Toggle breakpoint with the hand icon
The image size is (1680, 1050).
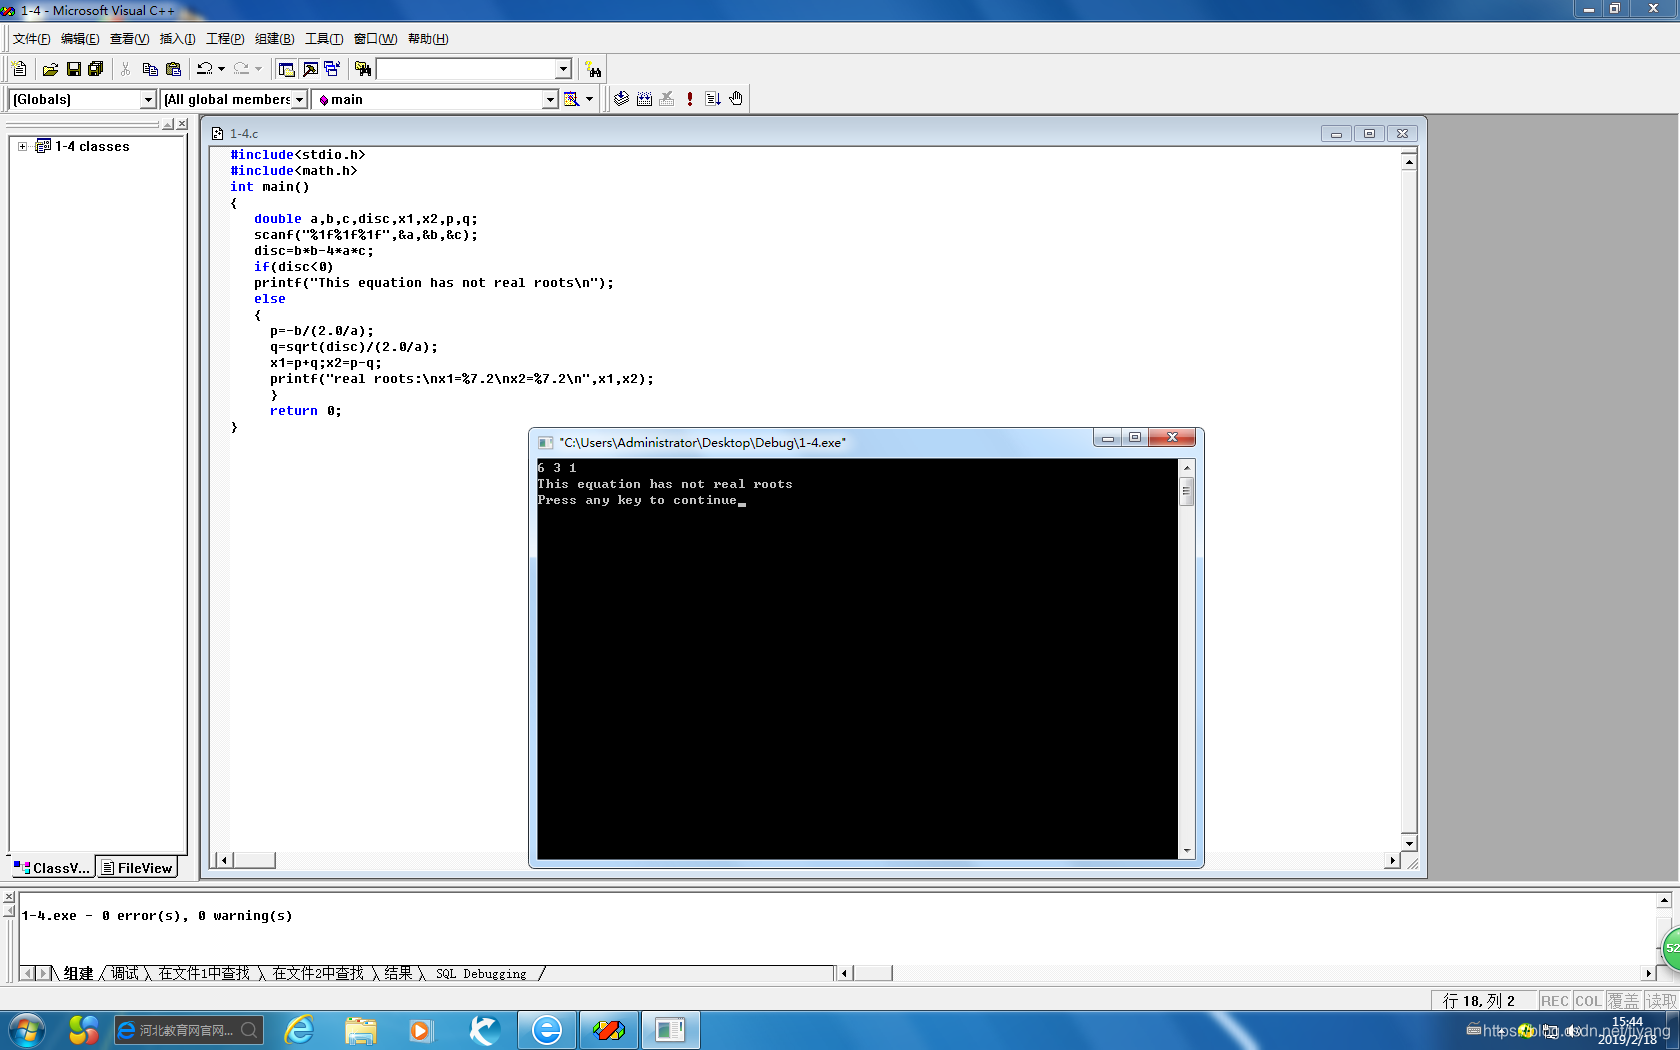coord(736,99)
